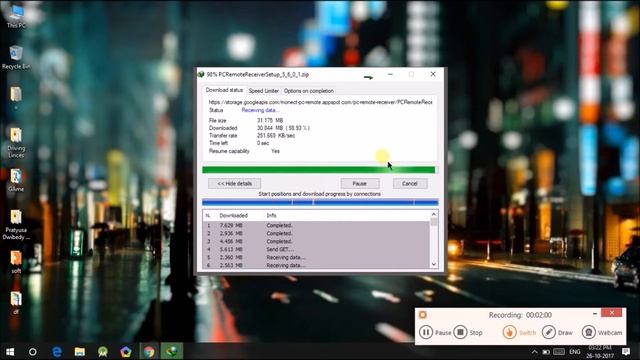The image size is (640, 360).
Task: Click the download URL text
Action: [x=320, y=102]
